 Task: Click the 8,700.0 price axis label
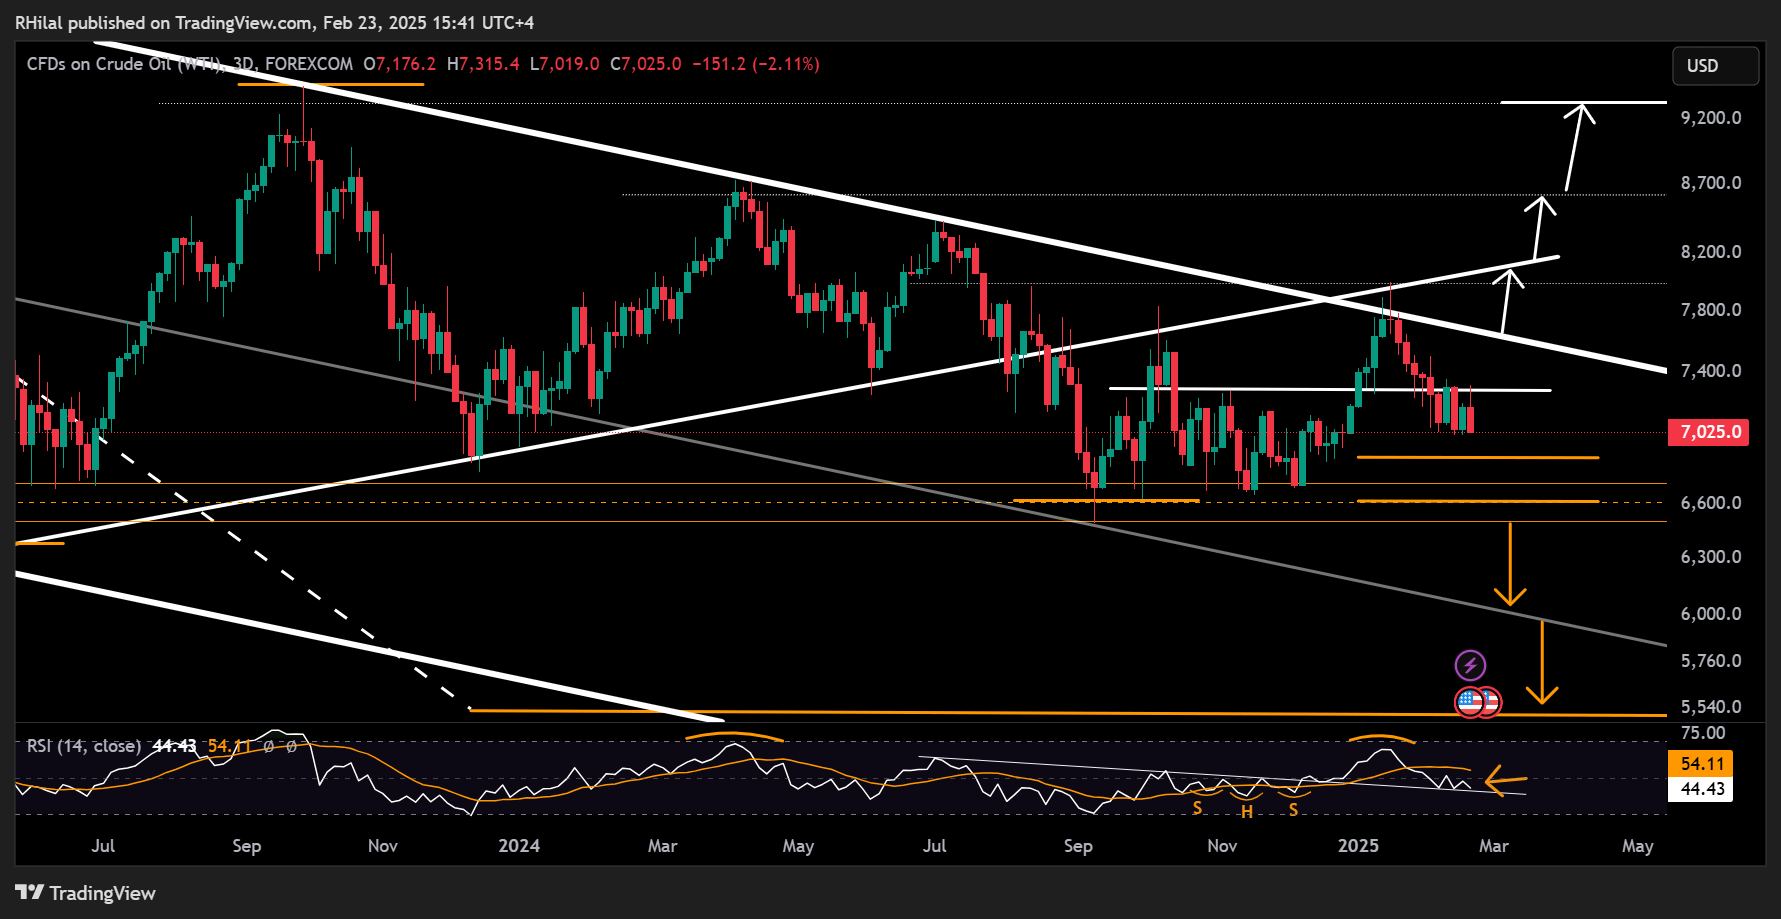click(1711, 183)
